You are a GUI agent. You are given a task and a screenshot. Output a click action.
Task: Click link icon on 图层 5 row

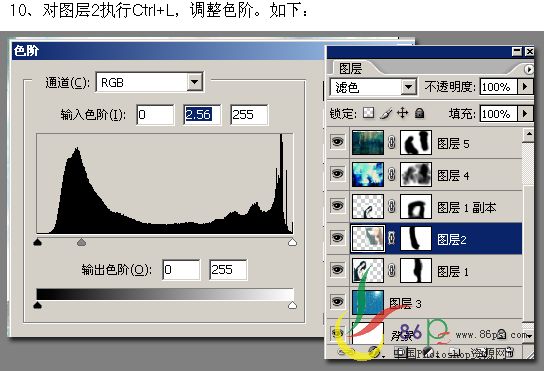tap(392, 142)
